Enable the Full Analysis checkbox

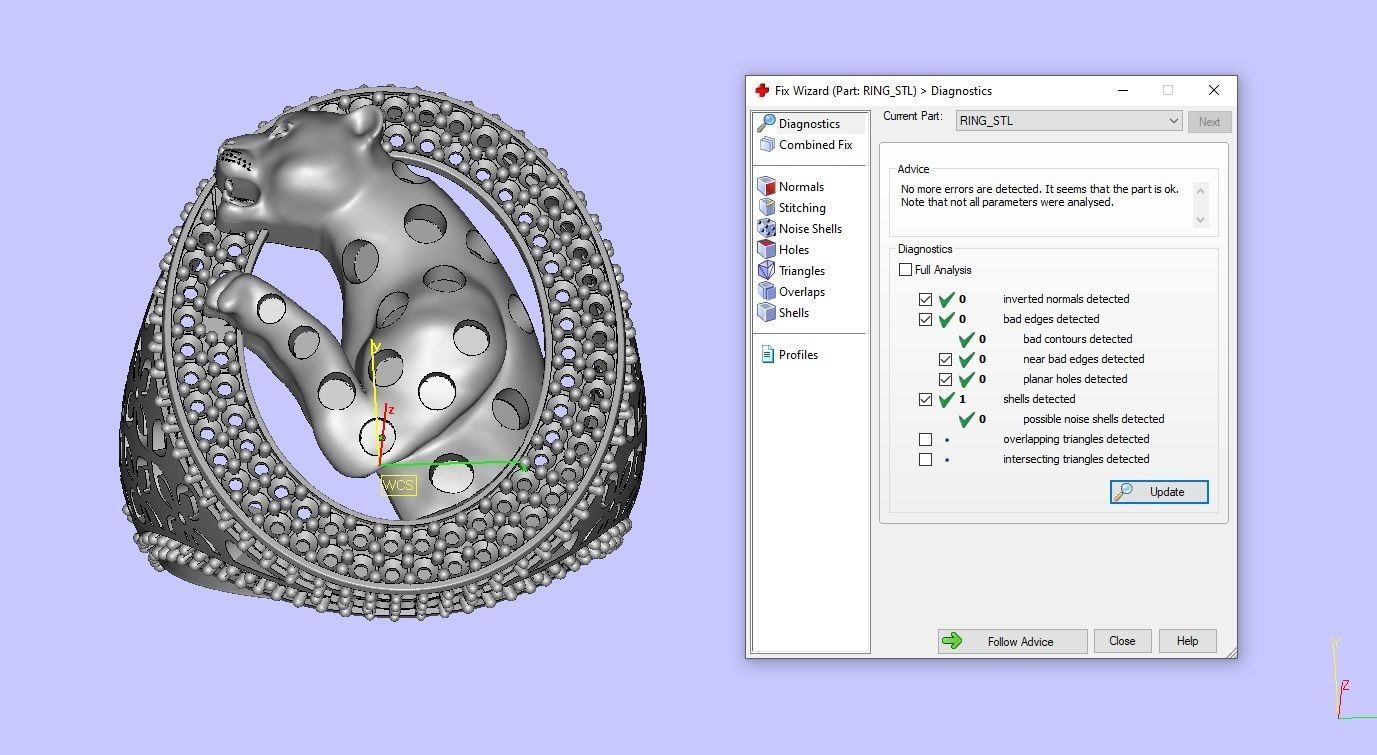[905, 270]
